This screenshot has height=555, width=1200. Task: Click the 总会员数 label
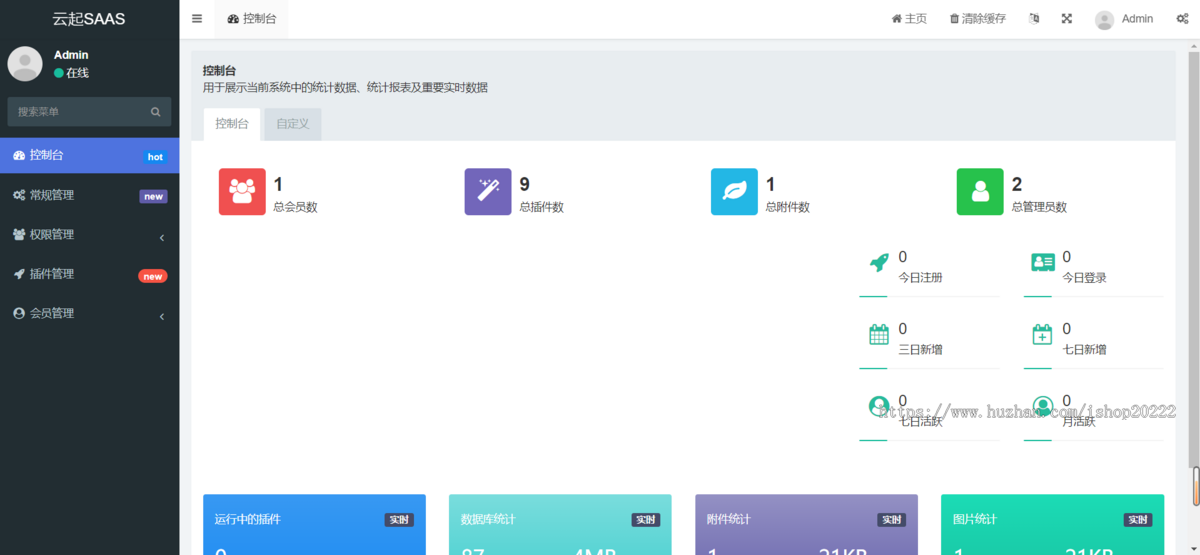click(x=295, y=207)
